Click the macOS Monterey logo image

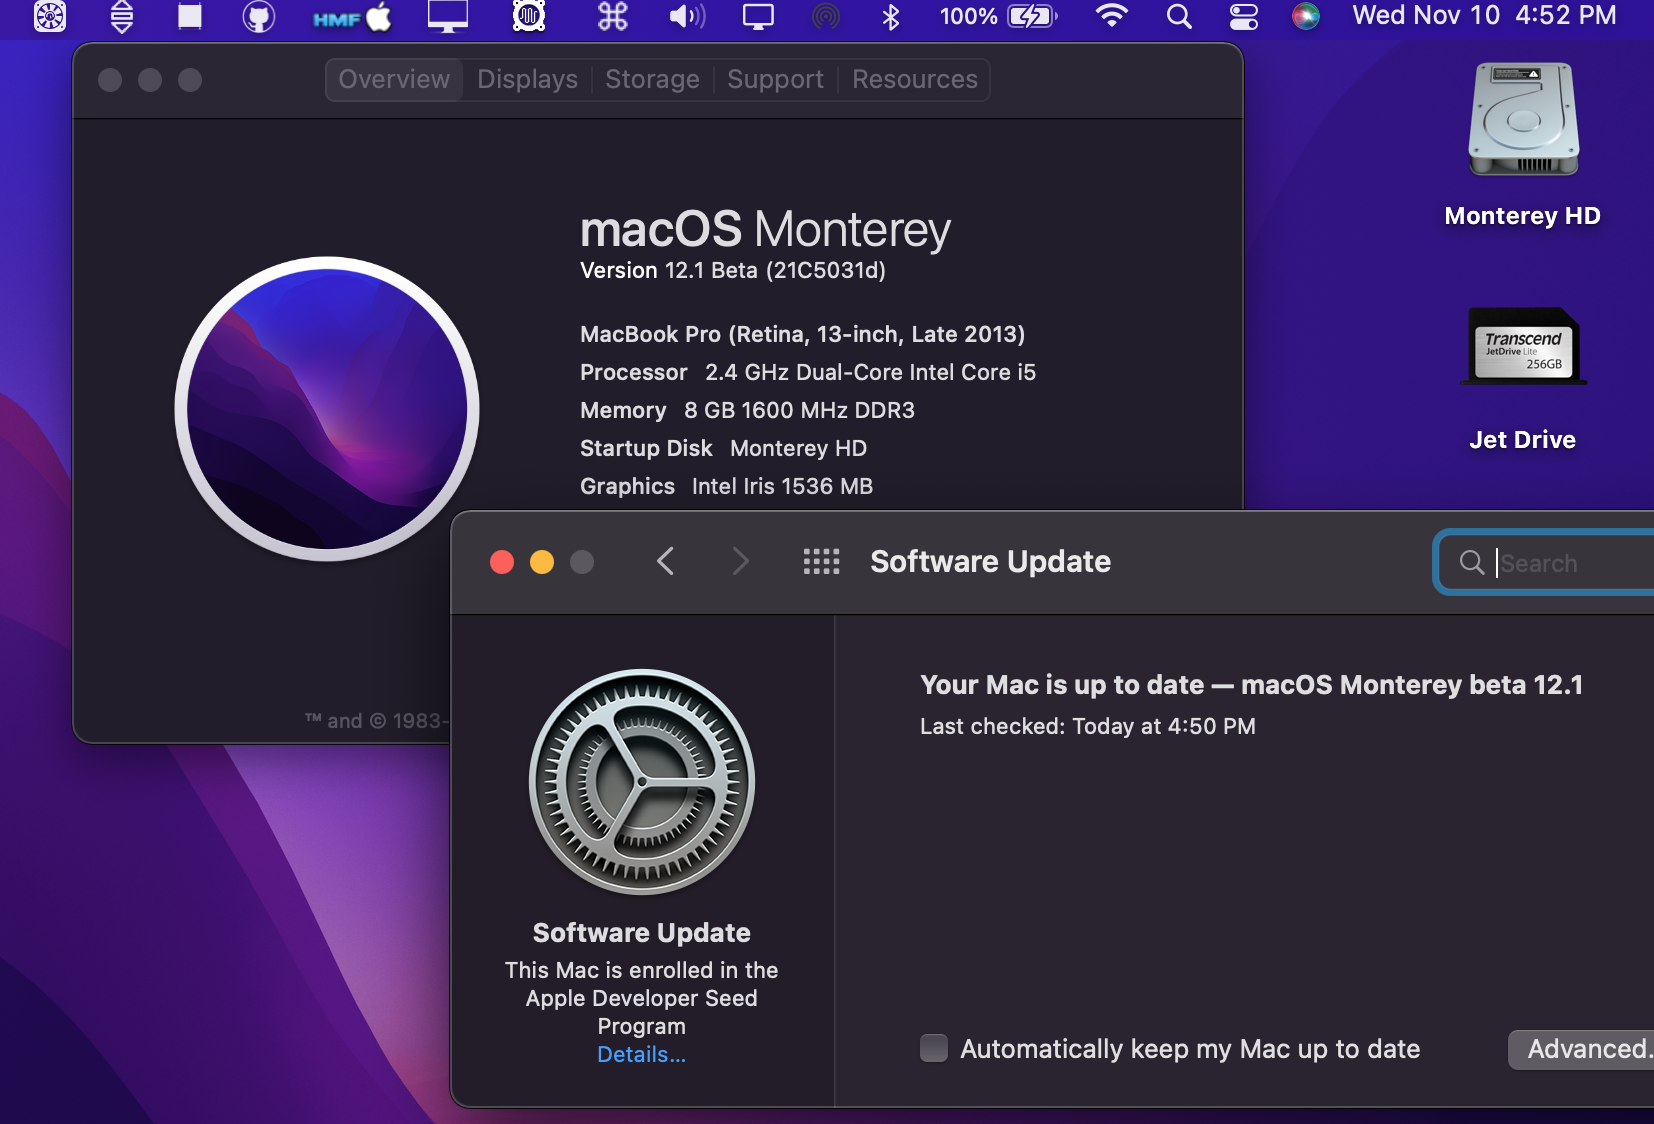click(x=327, y=409)
